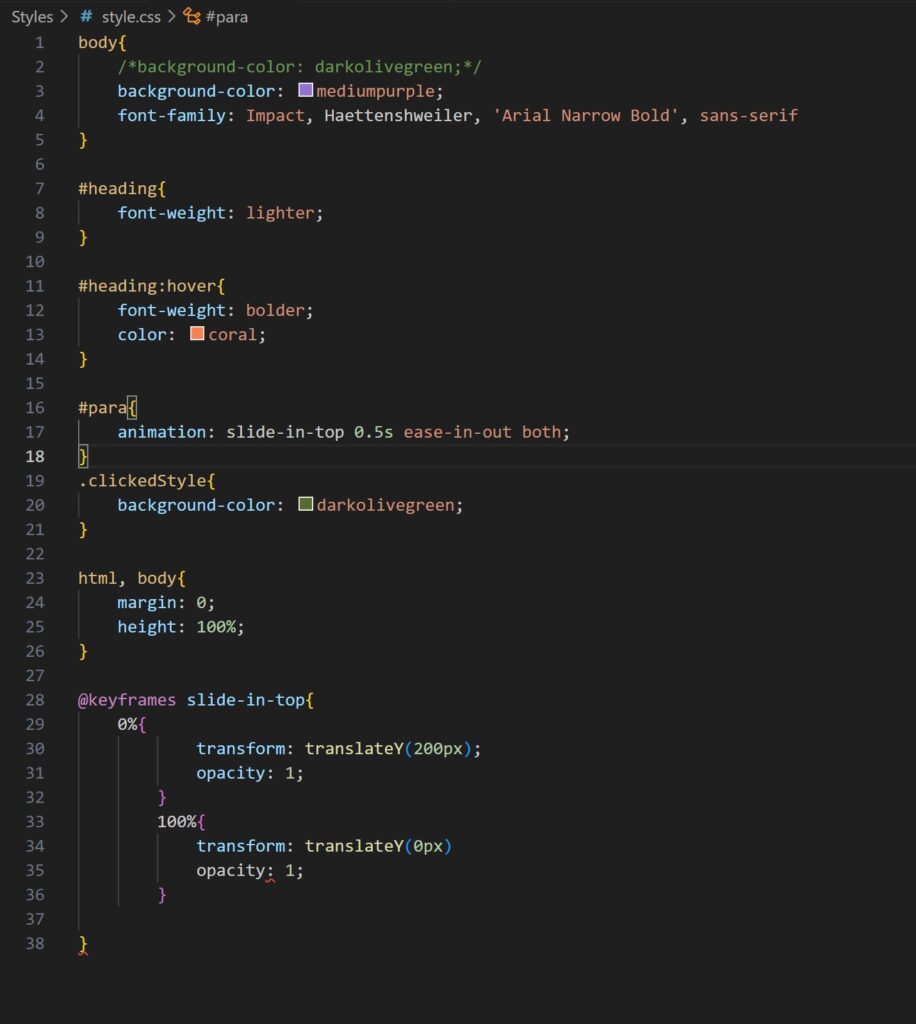The width and height of the screenshot is (916, 1024).
Task: Click the animation property name
Action: [x=161, y=432]
